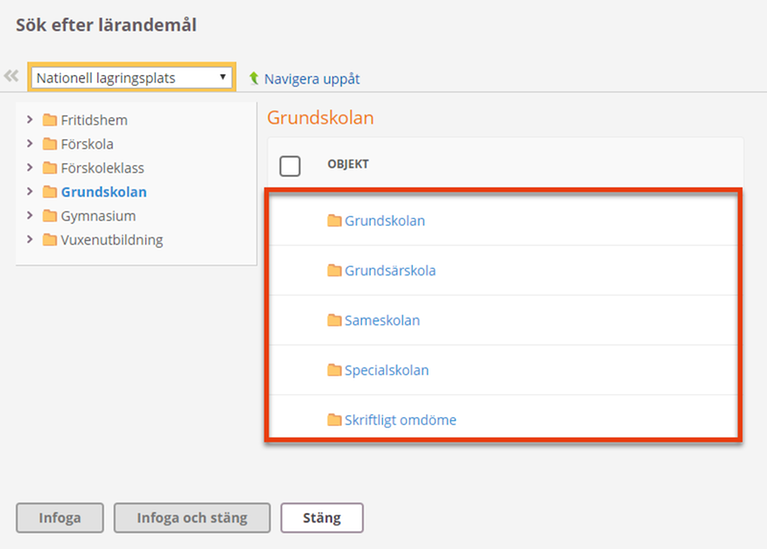This screenshot has height=549, width=767.
Task: Click folder icon beside Sameskolan in list
Action: 334,320
